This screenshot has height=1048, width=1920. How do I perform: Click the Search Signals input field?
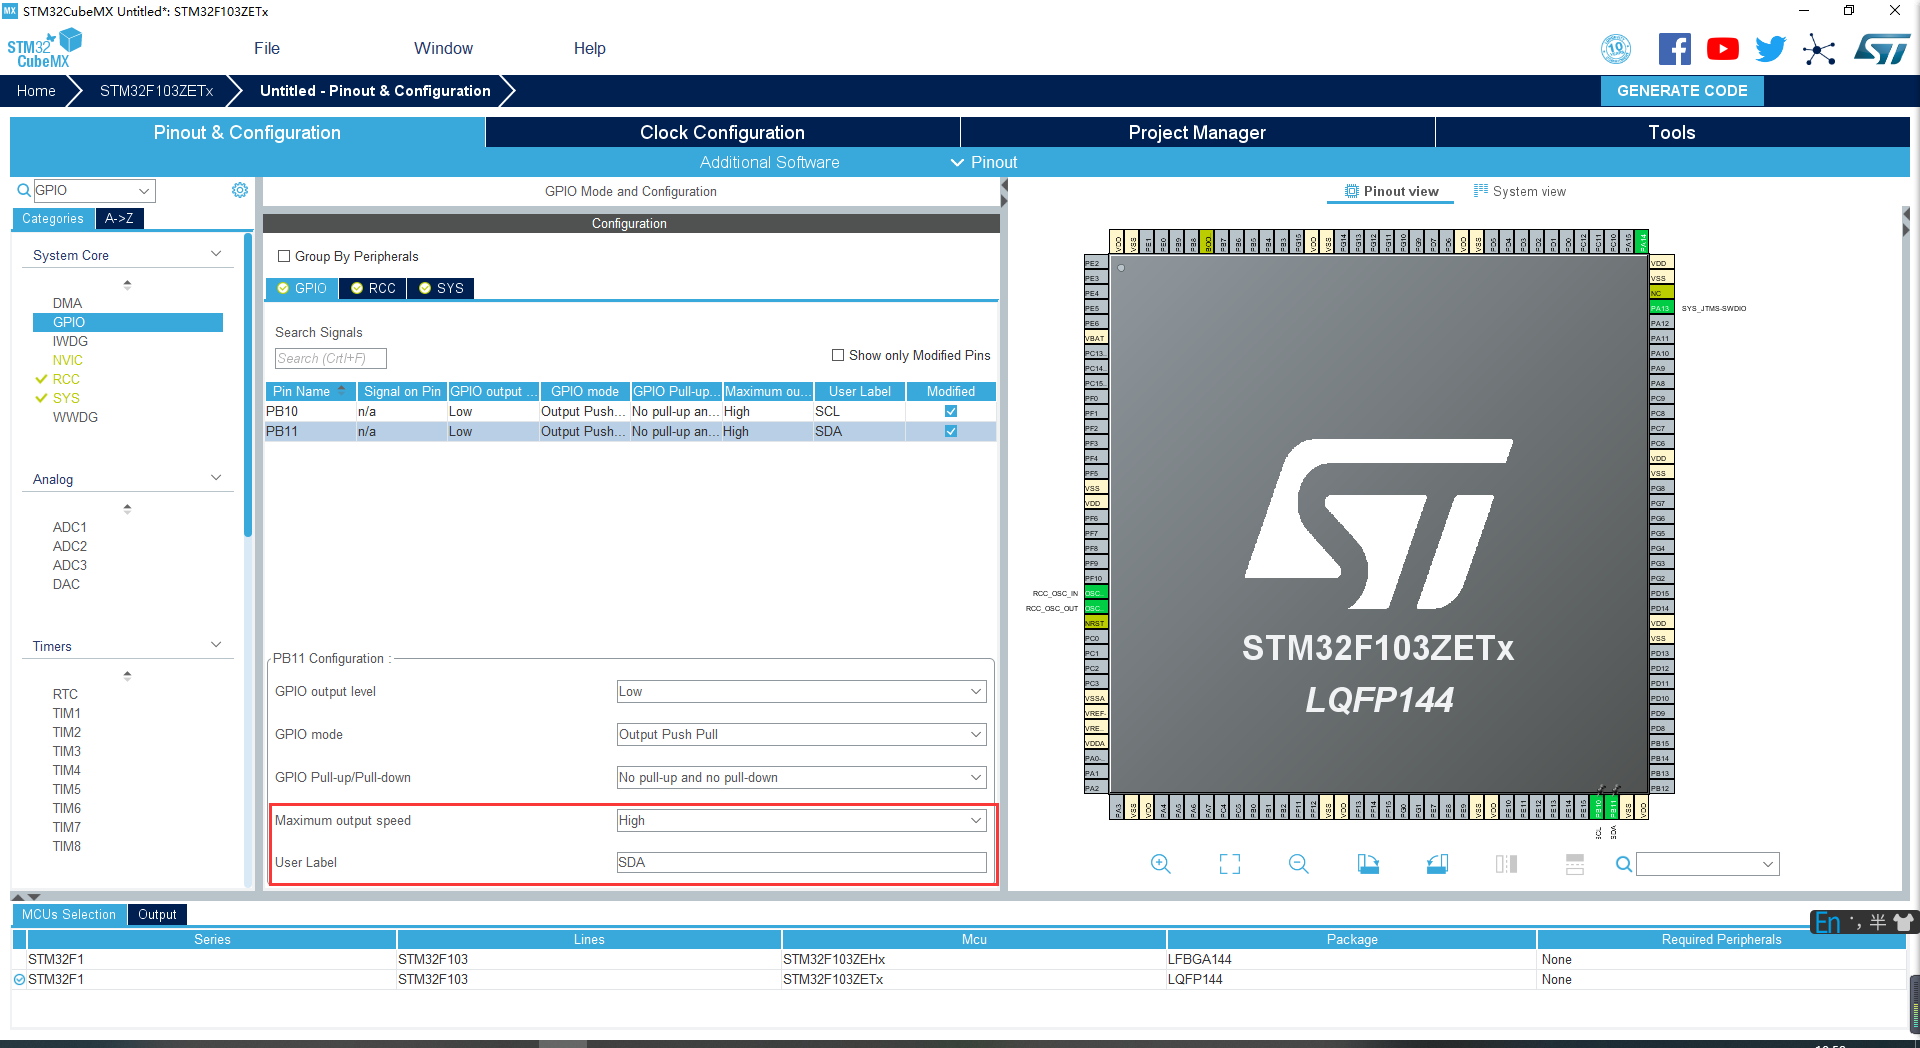coord(330,358)
